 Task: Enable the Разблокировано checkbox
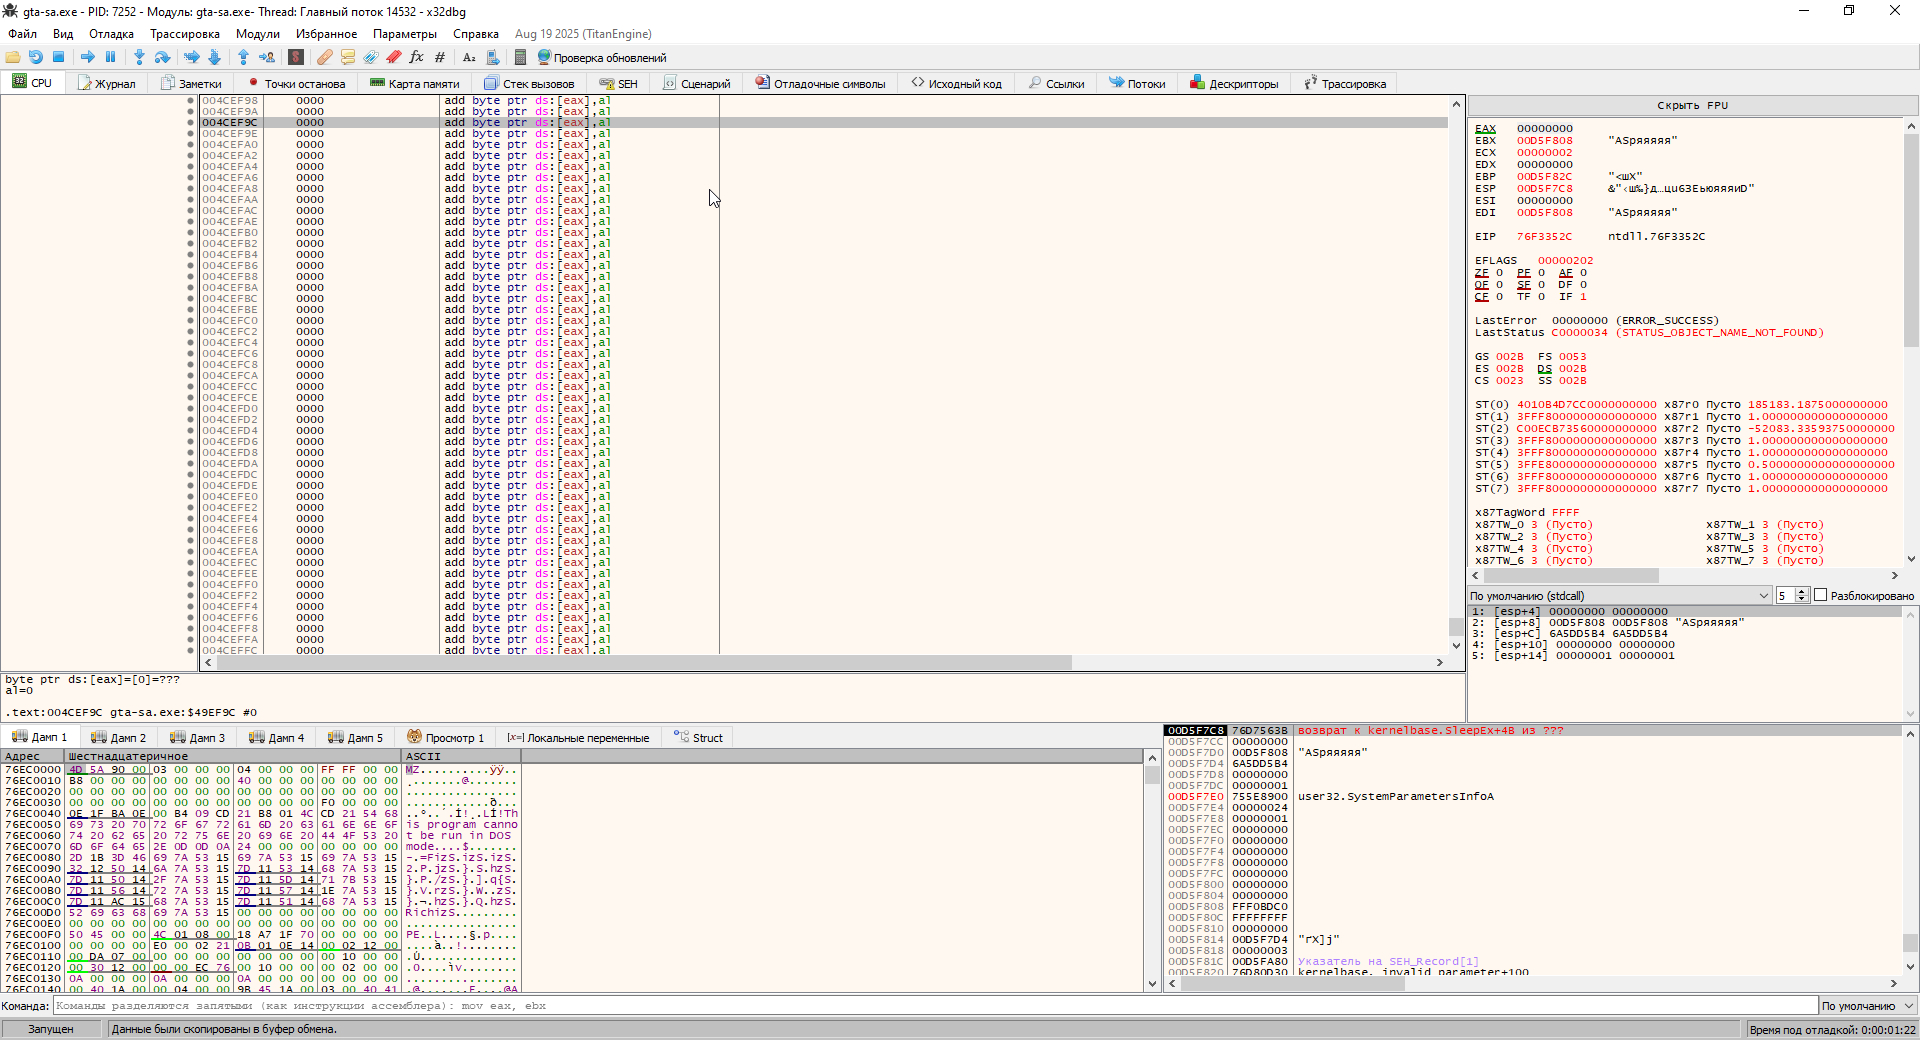click(1821, 595)
